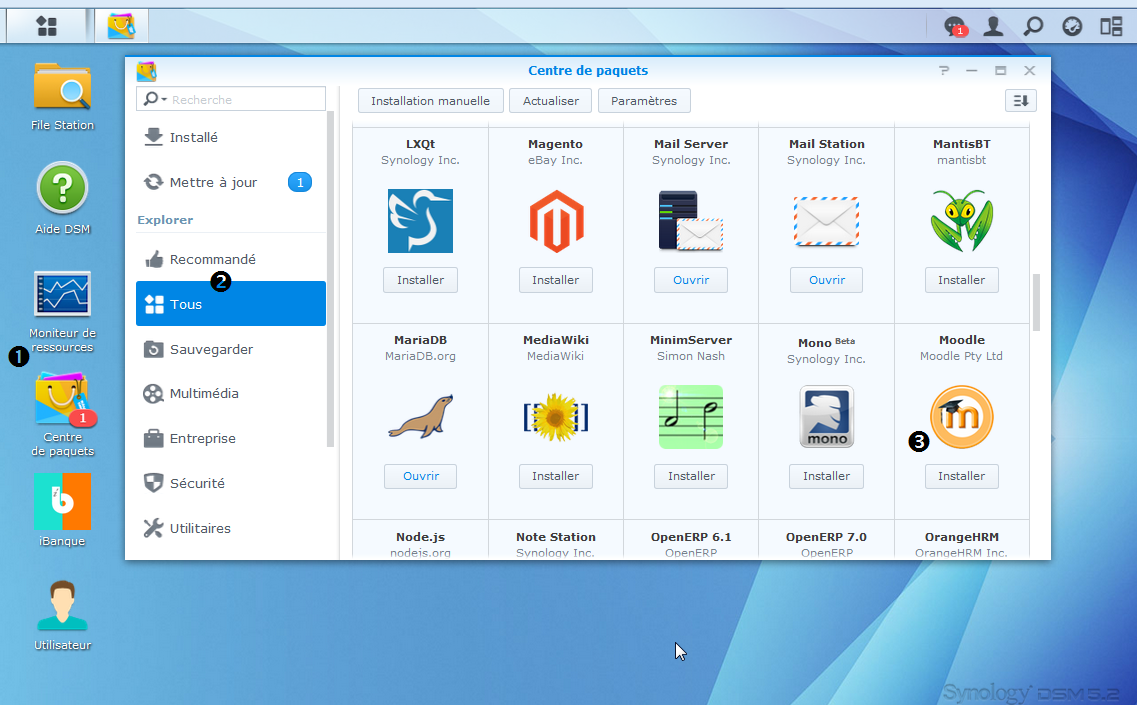This screenshot has height=705, width=1137.
Task: Click Ouvrir for Mail Station
Action: coord(827,280)
